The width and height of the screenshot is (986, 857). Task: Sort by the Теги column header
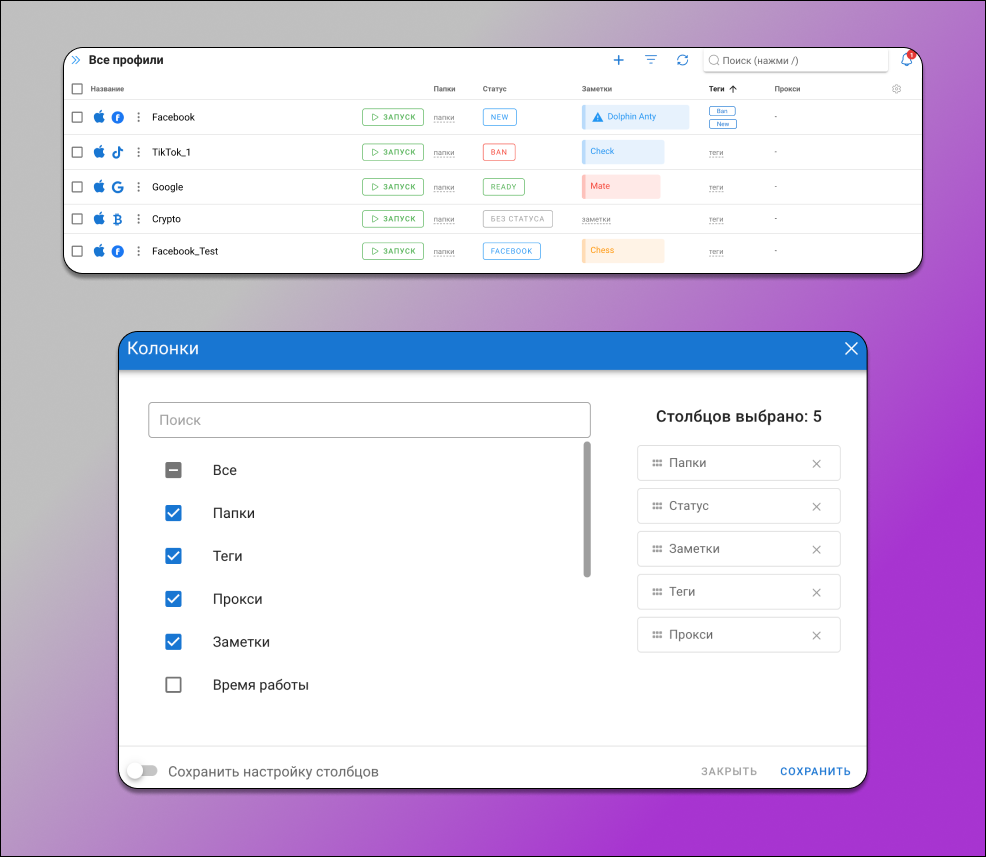(716, 89)
